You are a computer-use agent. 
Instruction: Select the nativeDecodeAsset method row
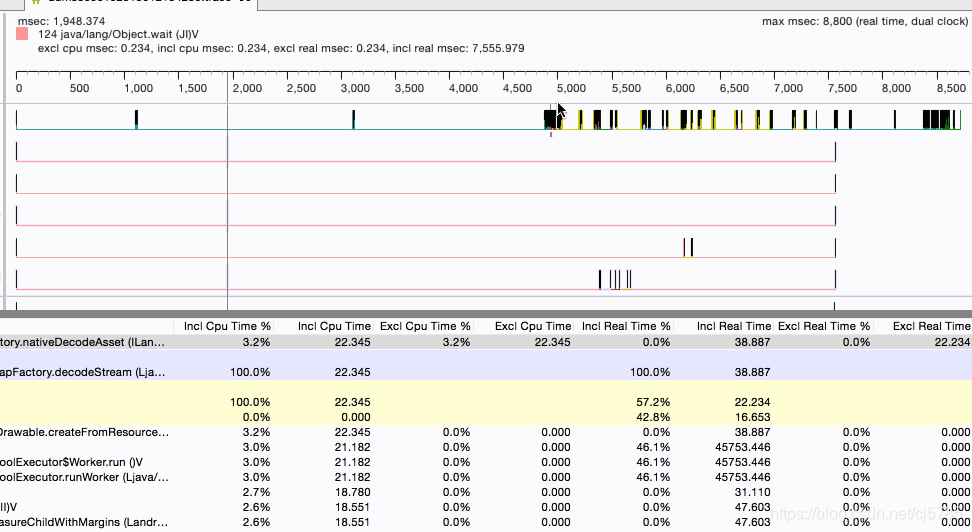tap(486, 342)
